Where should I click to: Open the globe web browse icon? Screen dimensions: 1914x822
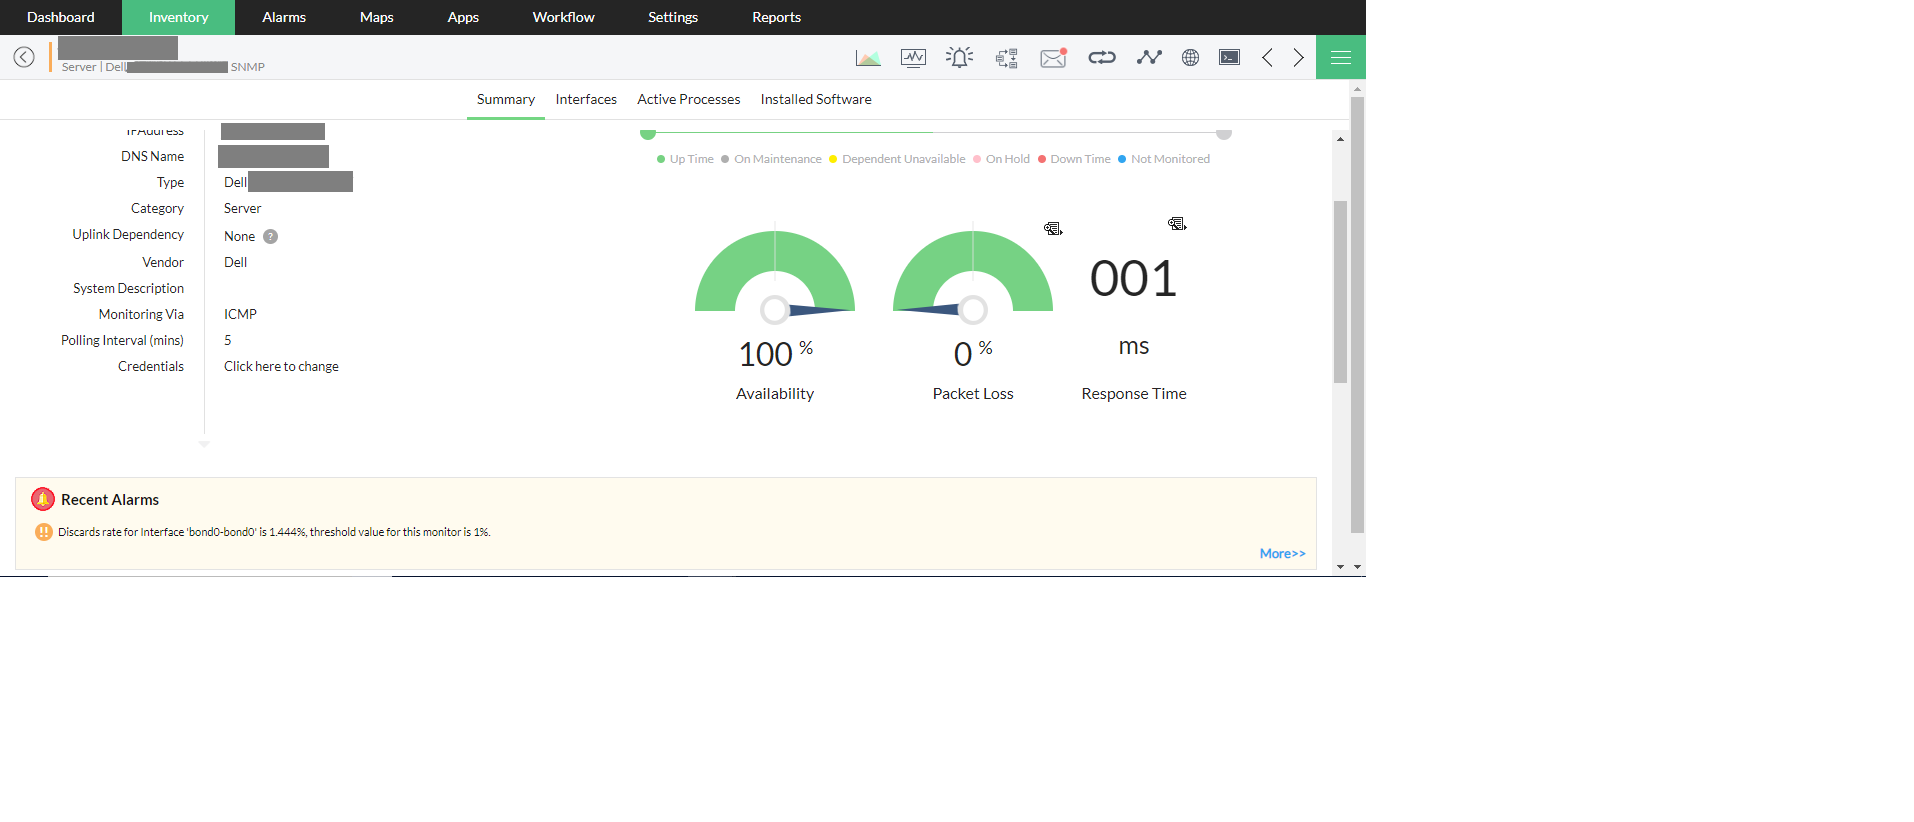click(1190, 58)
